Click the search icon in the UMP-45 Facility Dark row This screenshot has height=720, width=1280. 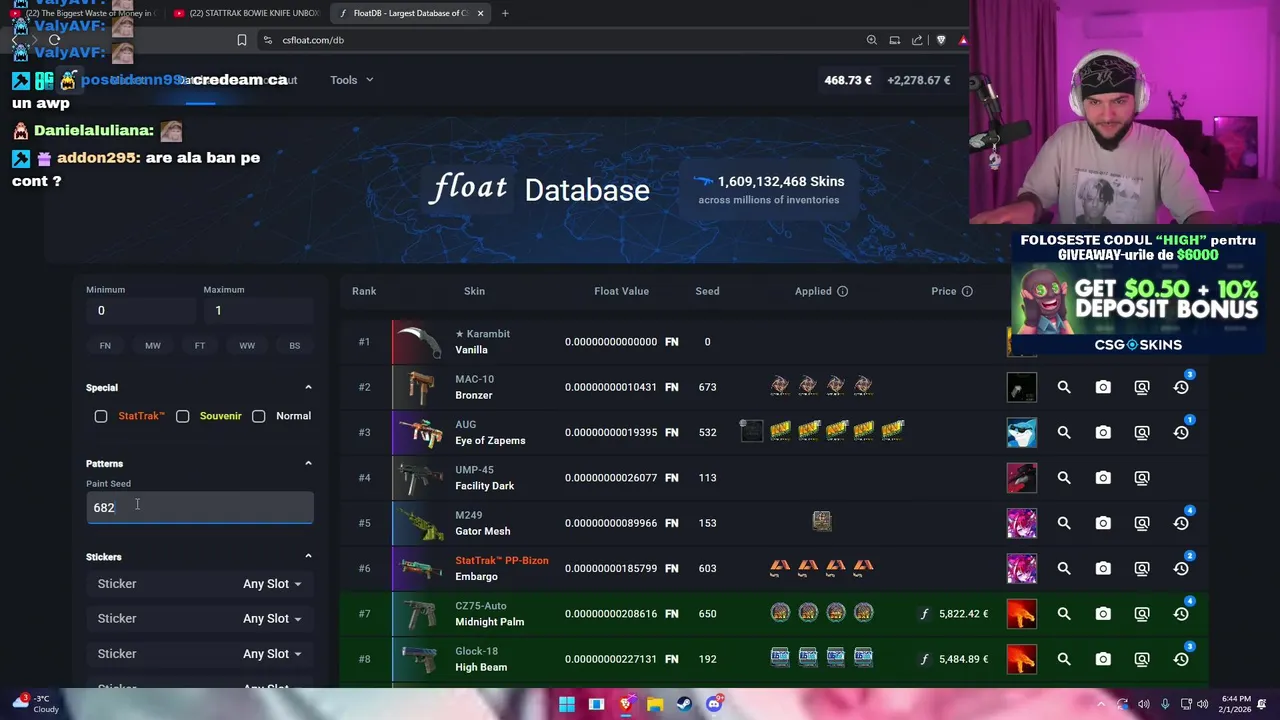[1064, 478]
